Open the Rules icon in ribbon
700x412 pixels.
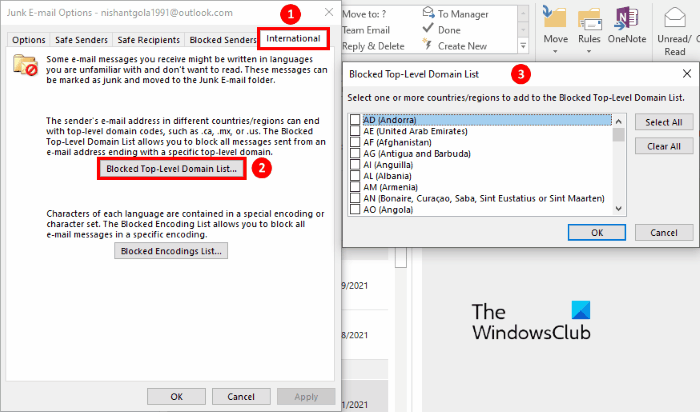(589, 19)
